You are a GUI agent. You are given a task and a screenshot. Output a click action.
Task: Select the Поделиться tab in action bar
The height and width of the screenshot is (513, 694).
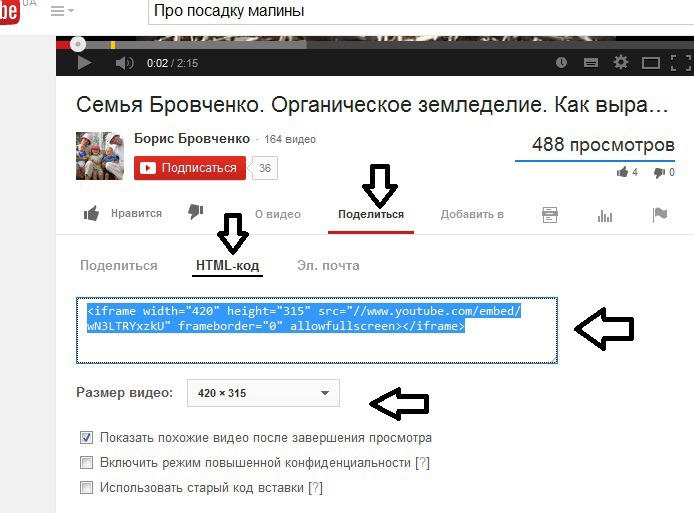[x=371, y=214]
